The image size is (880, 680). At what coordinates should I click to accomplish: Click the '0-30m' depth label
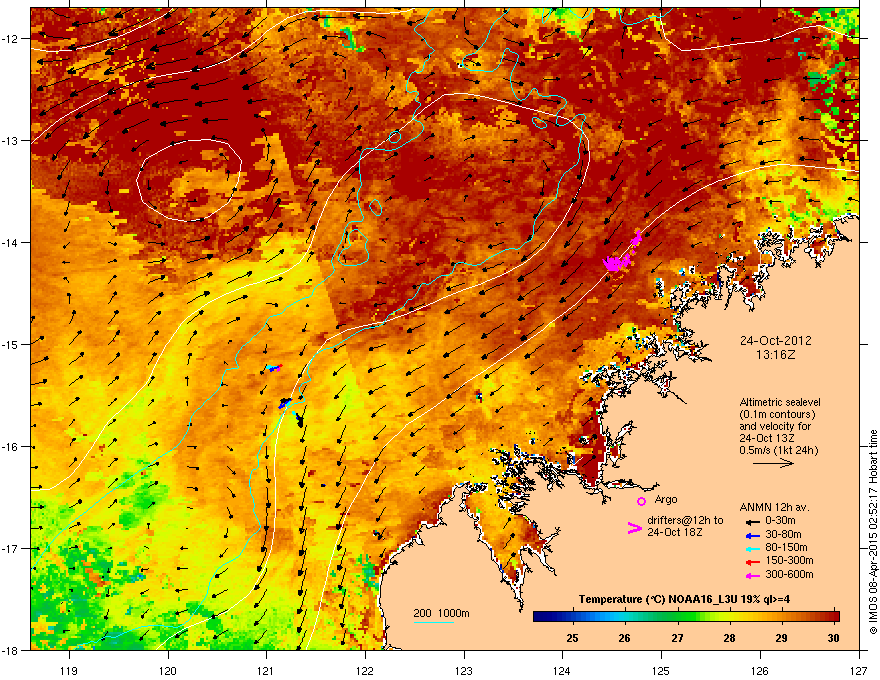point(781,521)
